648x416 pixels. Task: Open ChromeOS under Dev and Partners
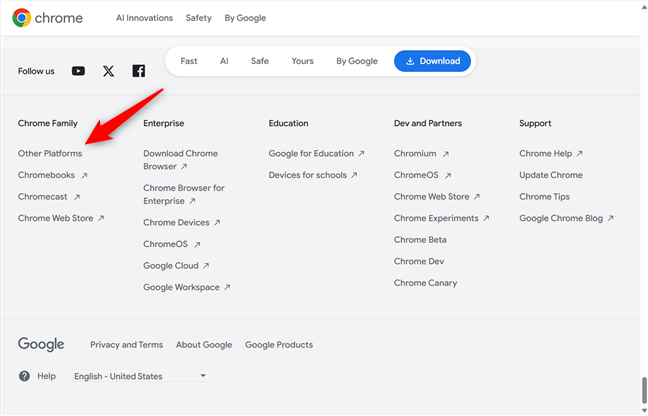[x=422, y=175]
